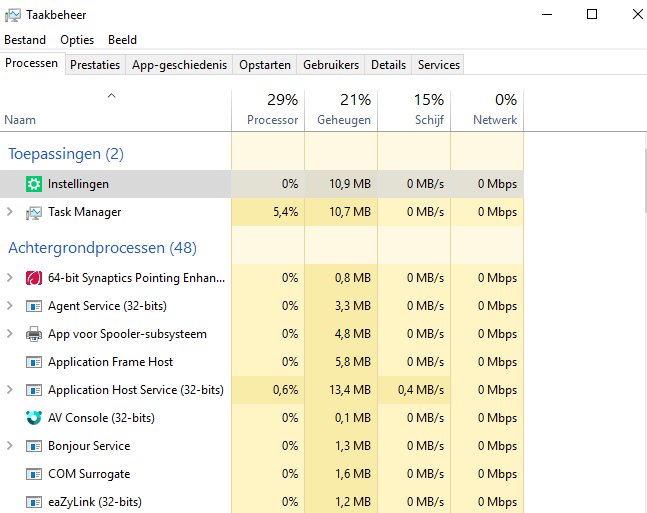Click Instellingen's 10,9 MB memory value
Image resolution: width=647 pixels, height=513 pixels.
tap(350, 184)
